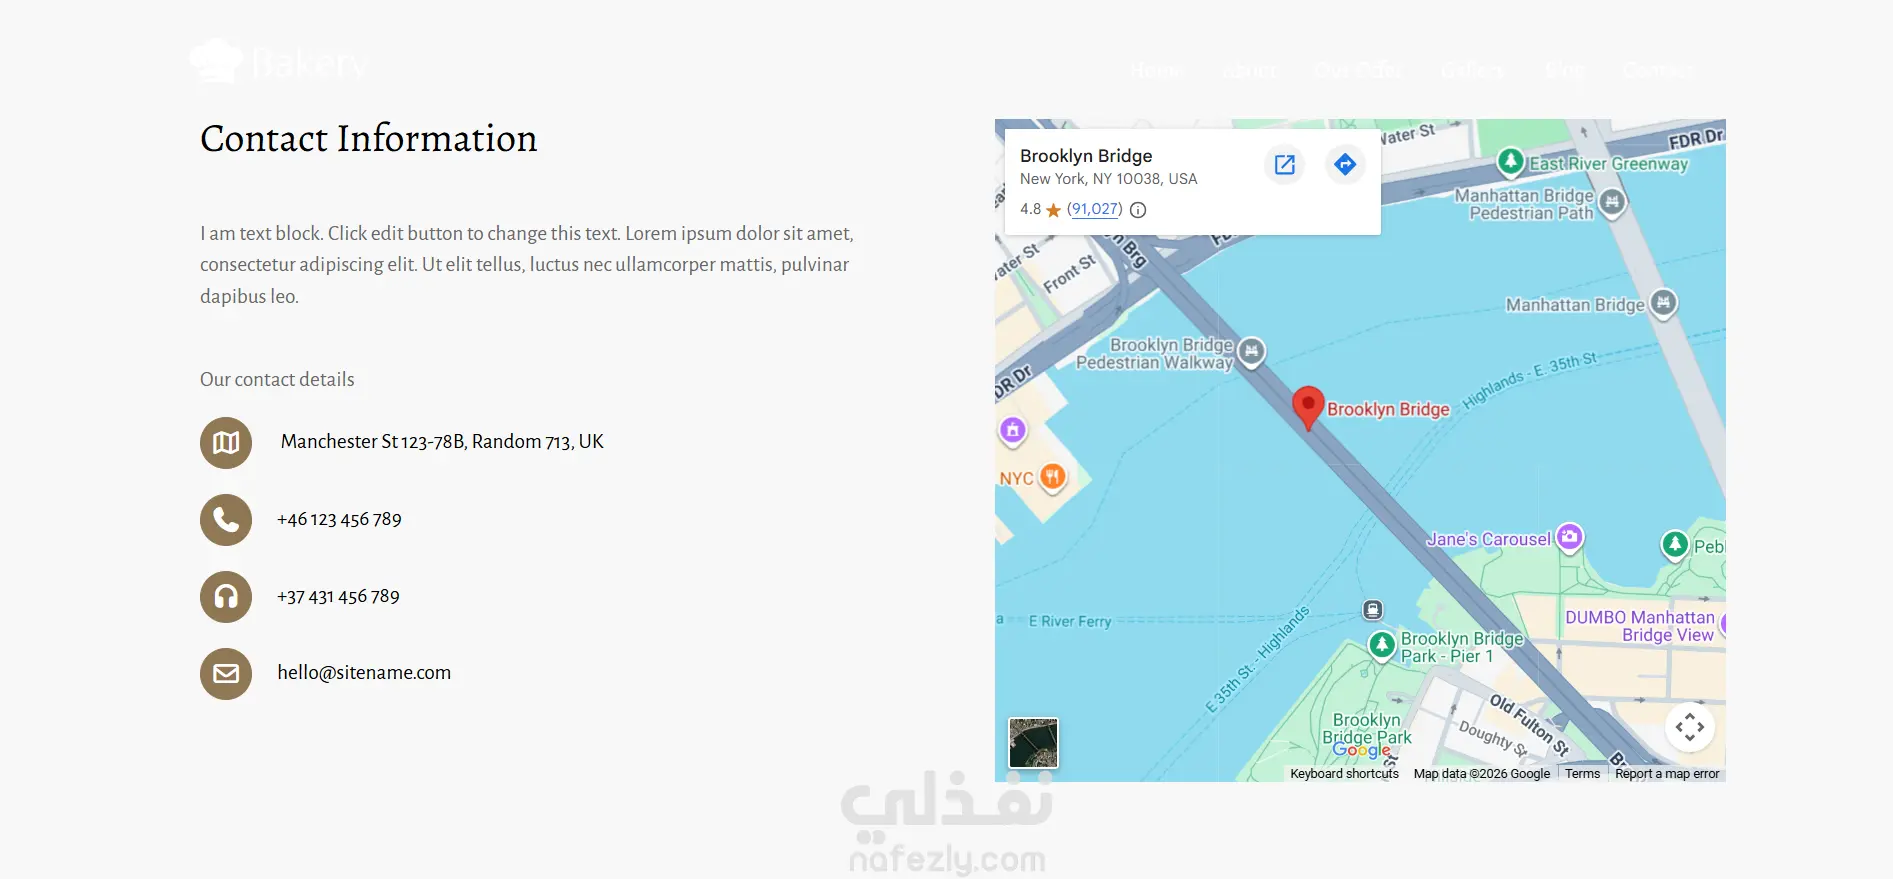Open the About menu item

pos(1250,70)
